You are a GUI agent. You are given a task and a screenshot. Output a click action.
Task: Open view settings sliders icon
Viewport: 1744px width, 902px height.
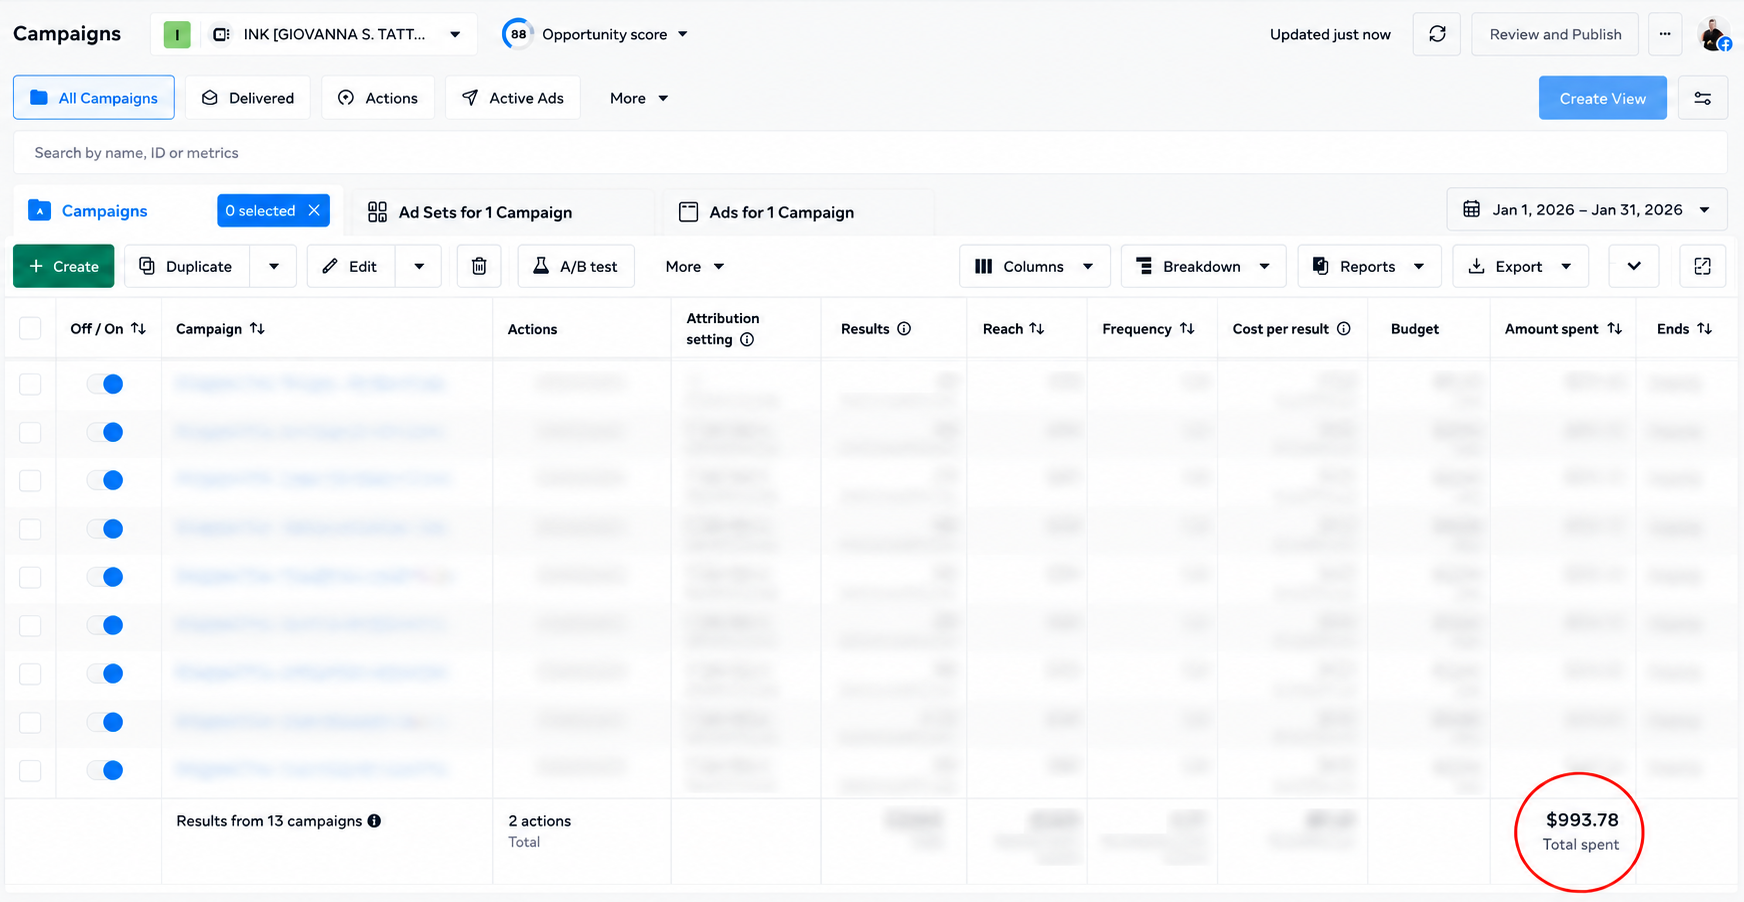click(x=1703, y=98)
